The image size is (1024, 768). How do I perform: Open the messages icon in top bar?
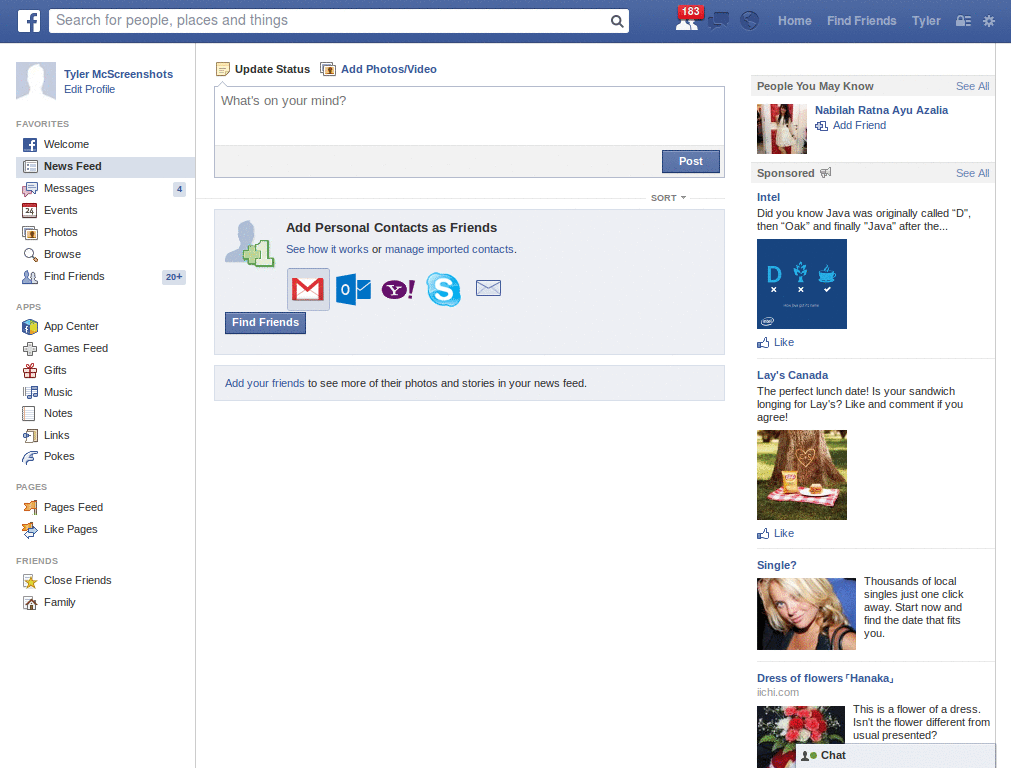coord(718,21)
